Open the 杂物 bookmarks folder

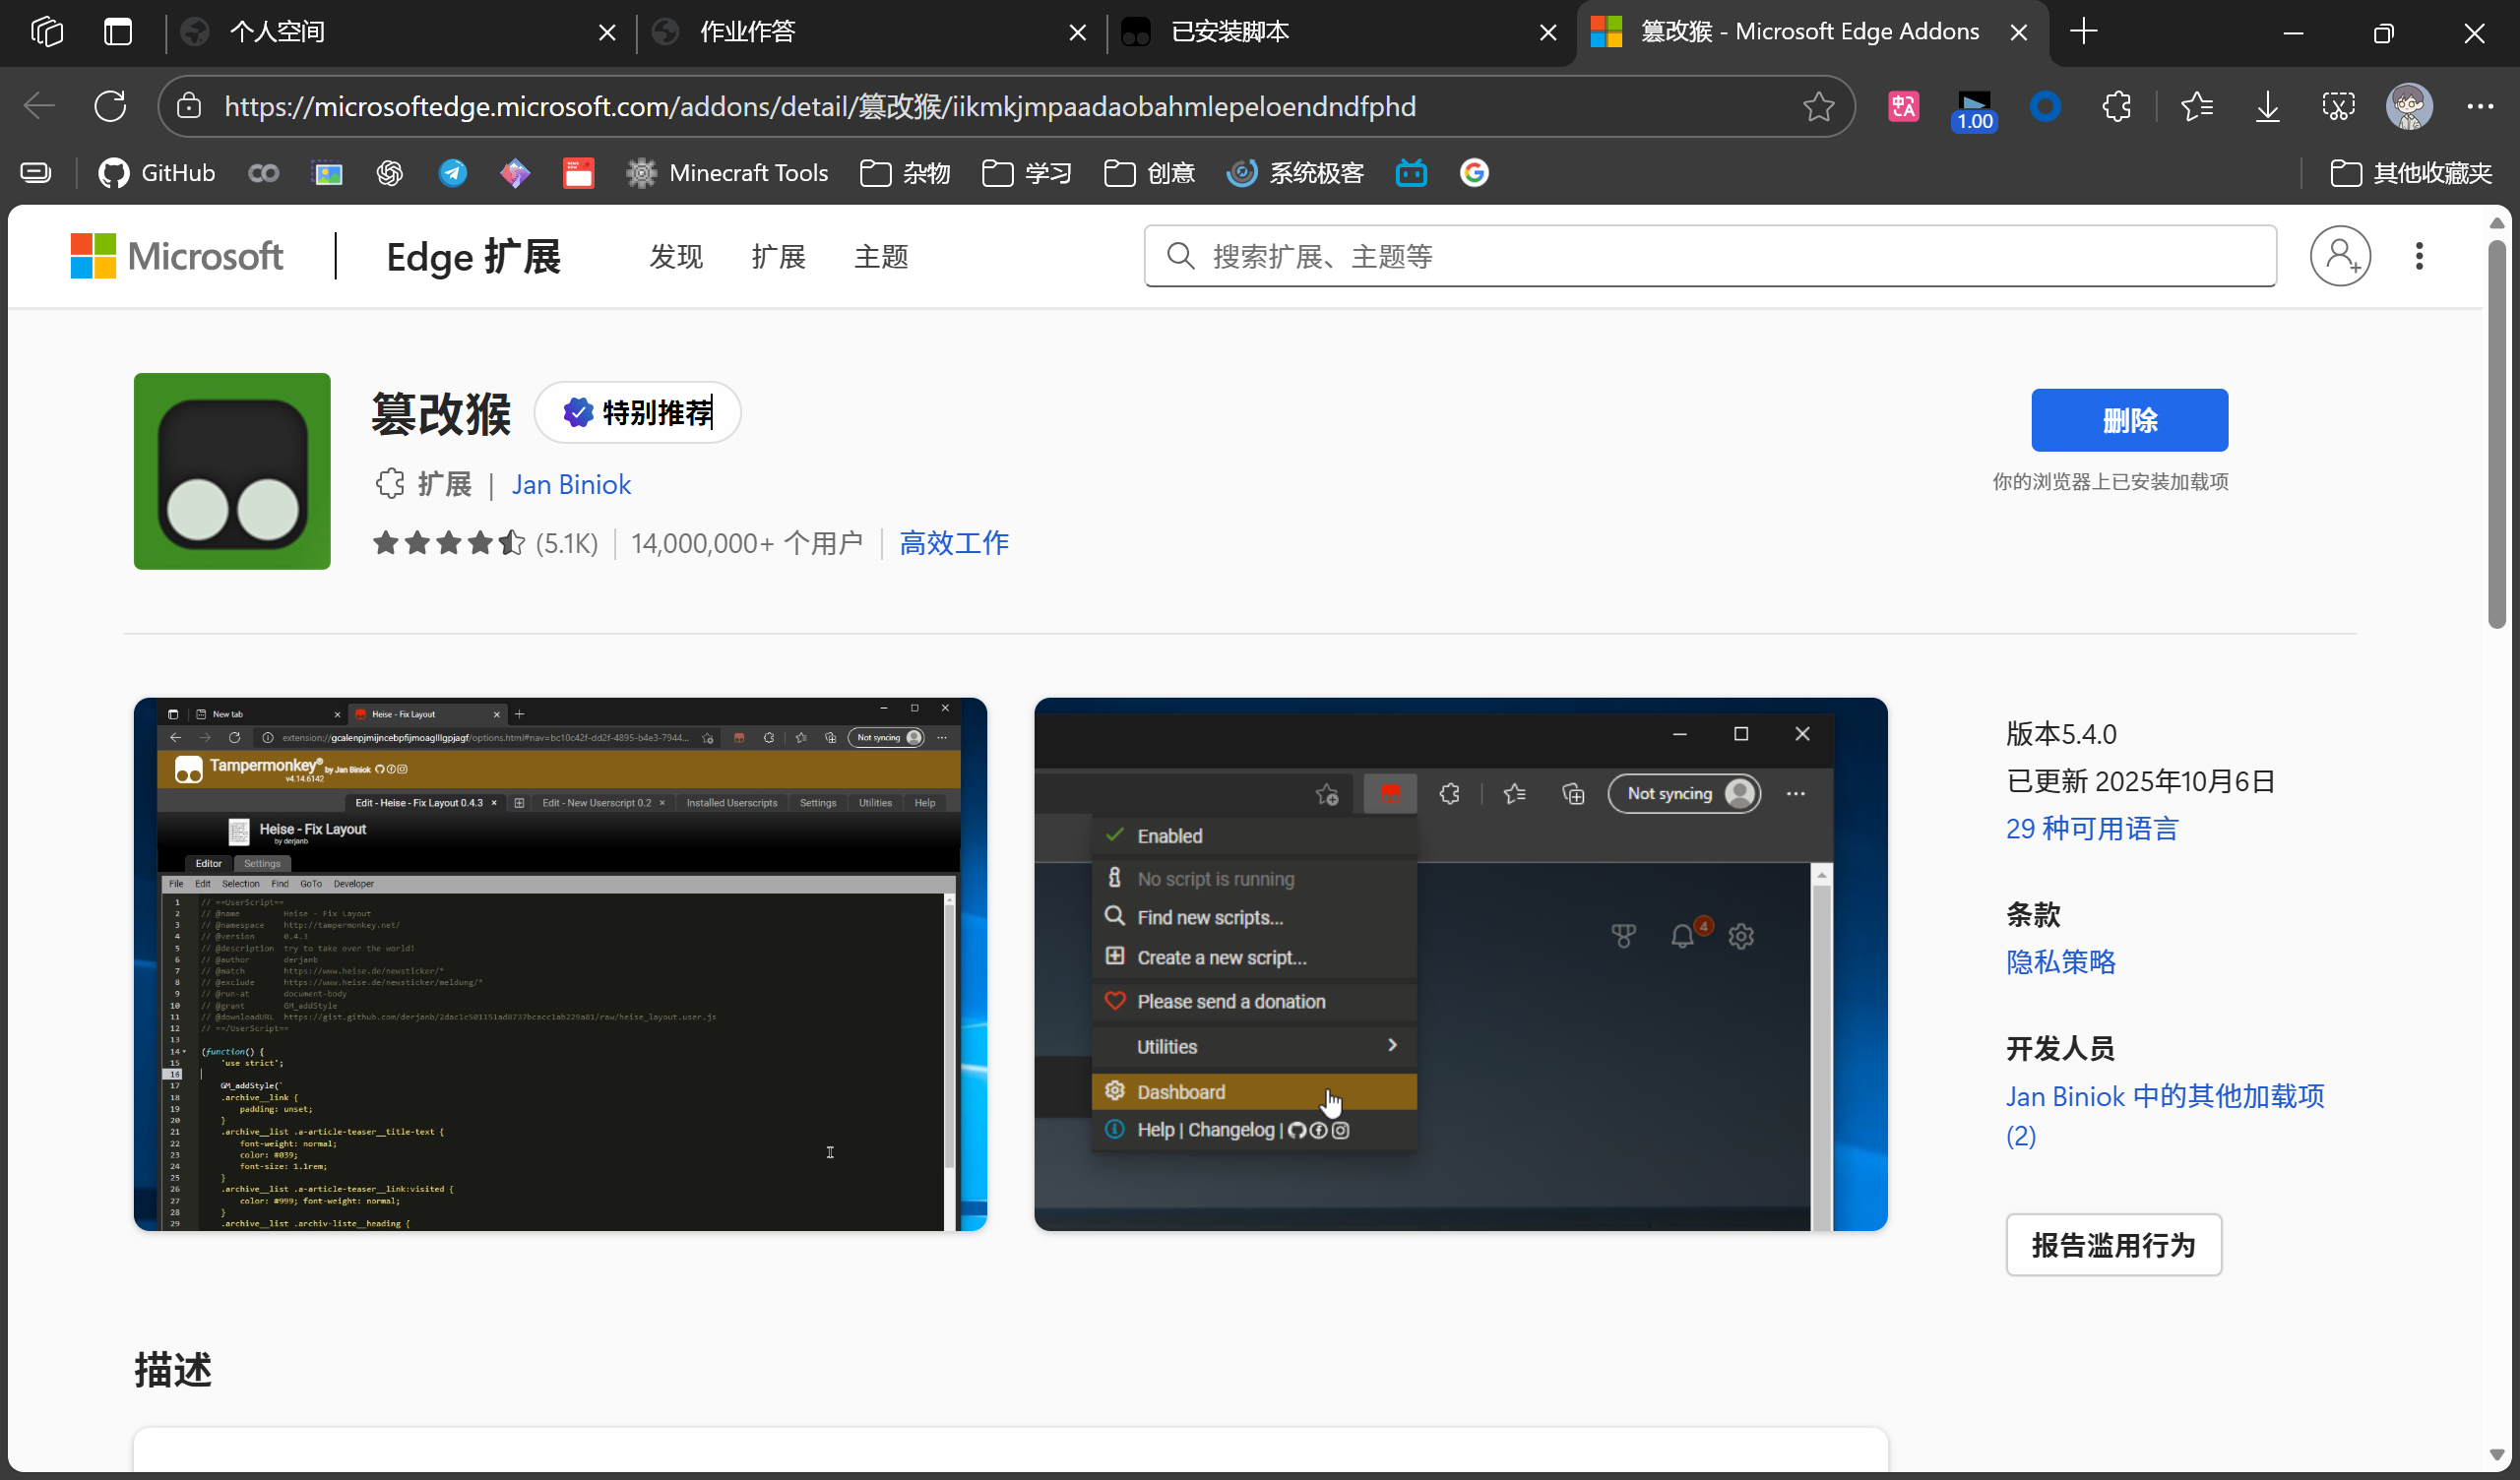click(x=905, y=173)
